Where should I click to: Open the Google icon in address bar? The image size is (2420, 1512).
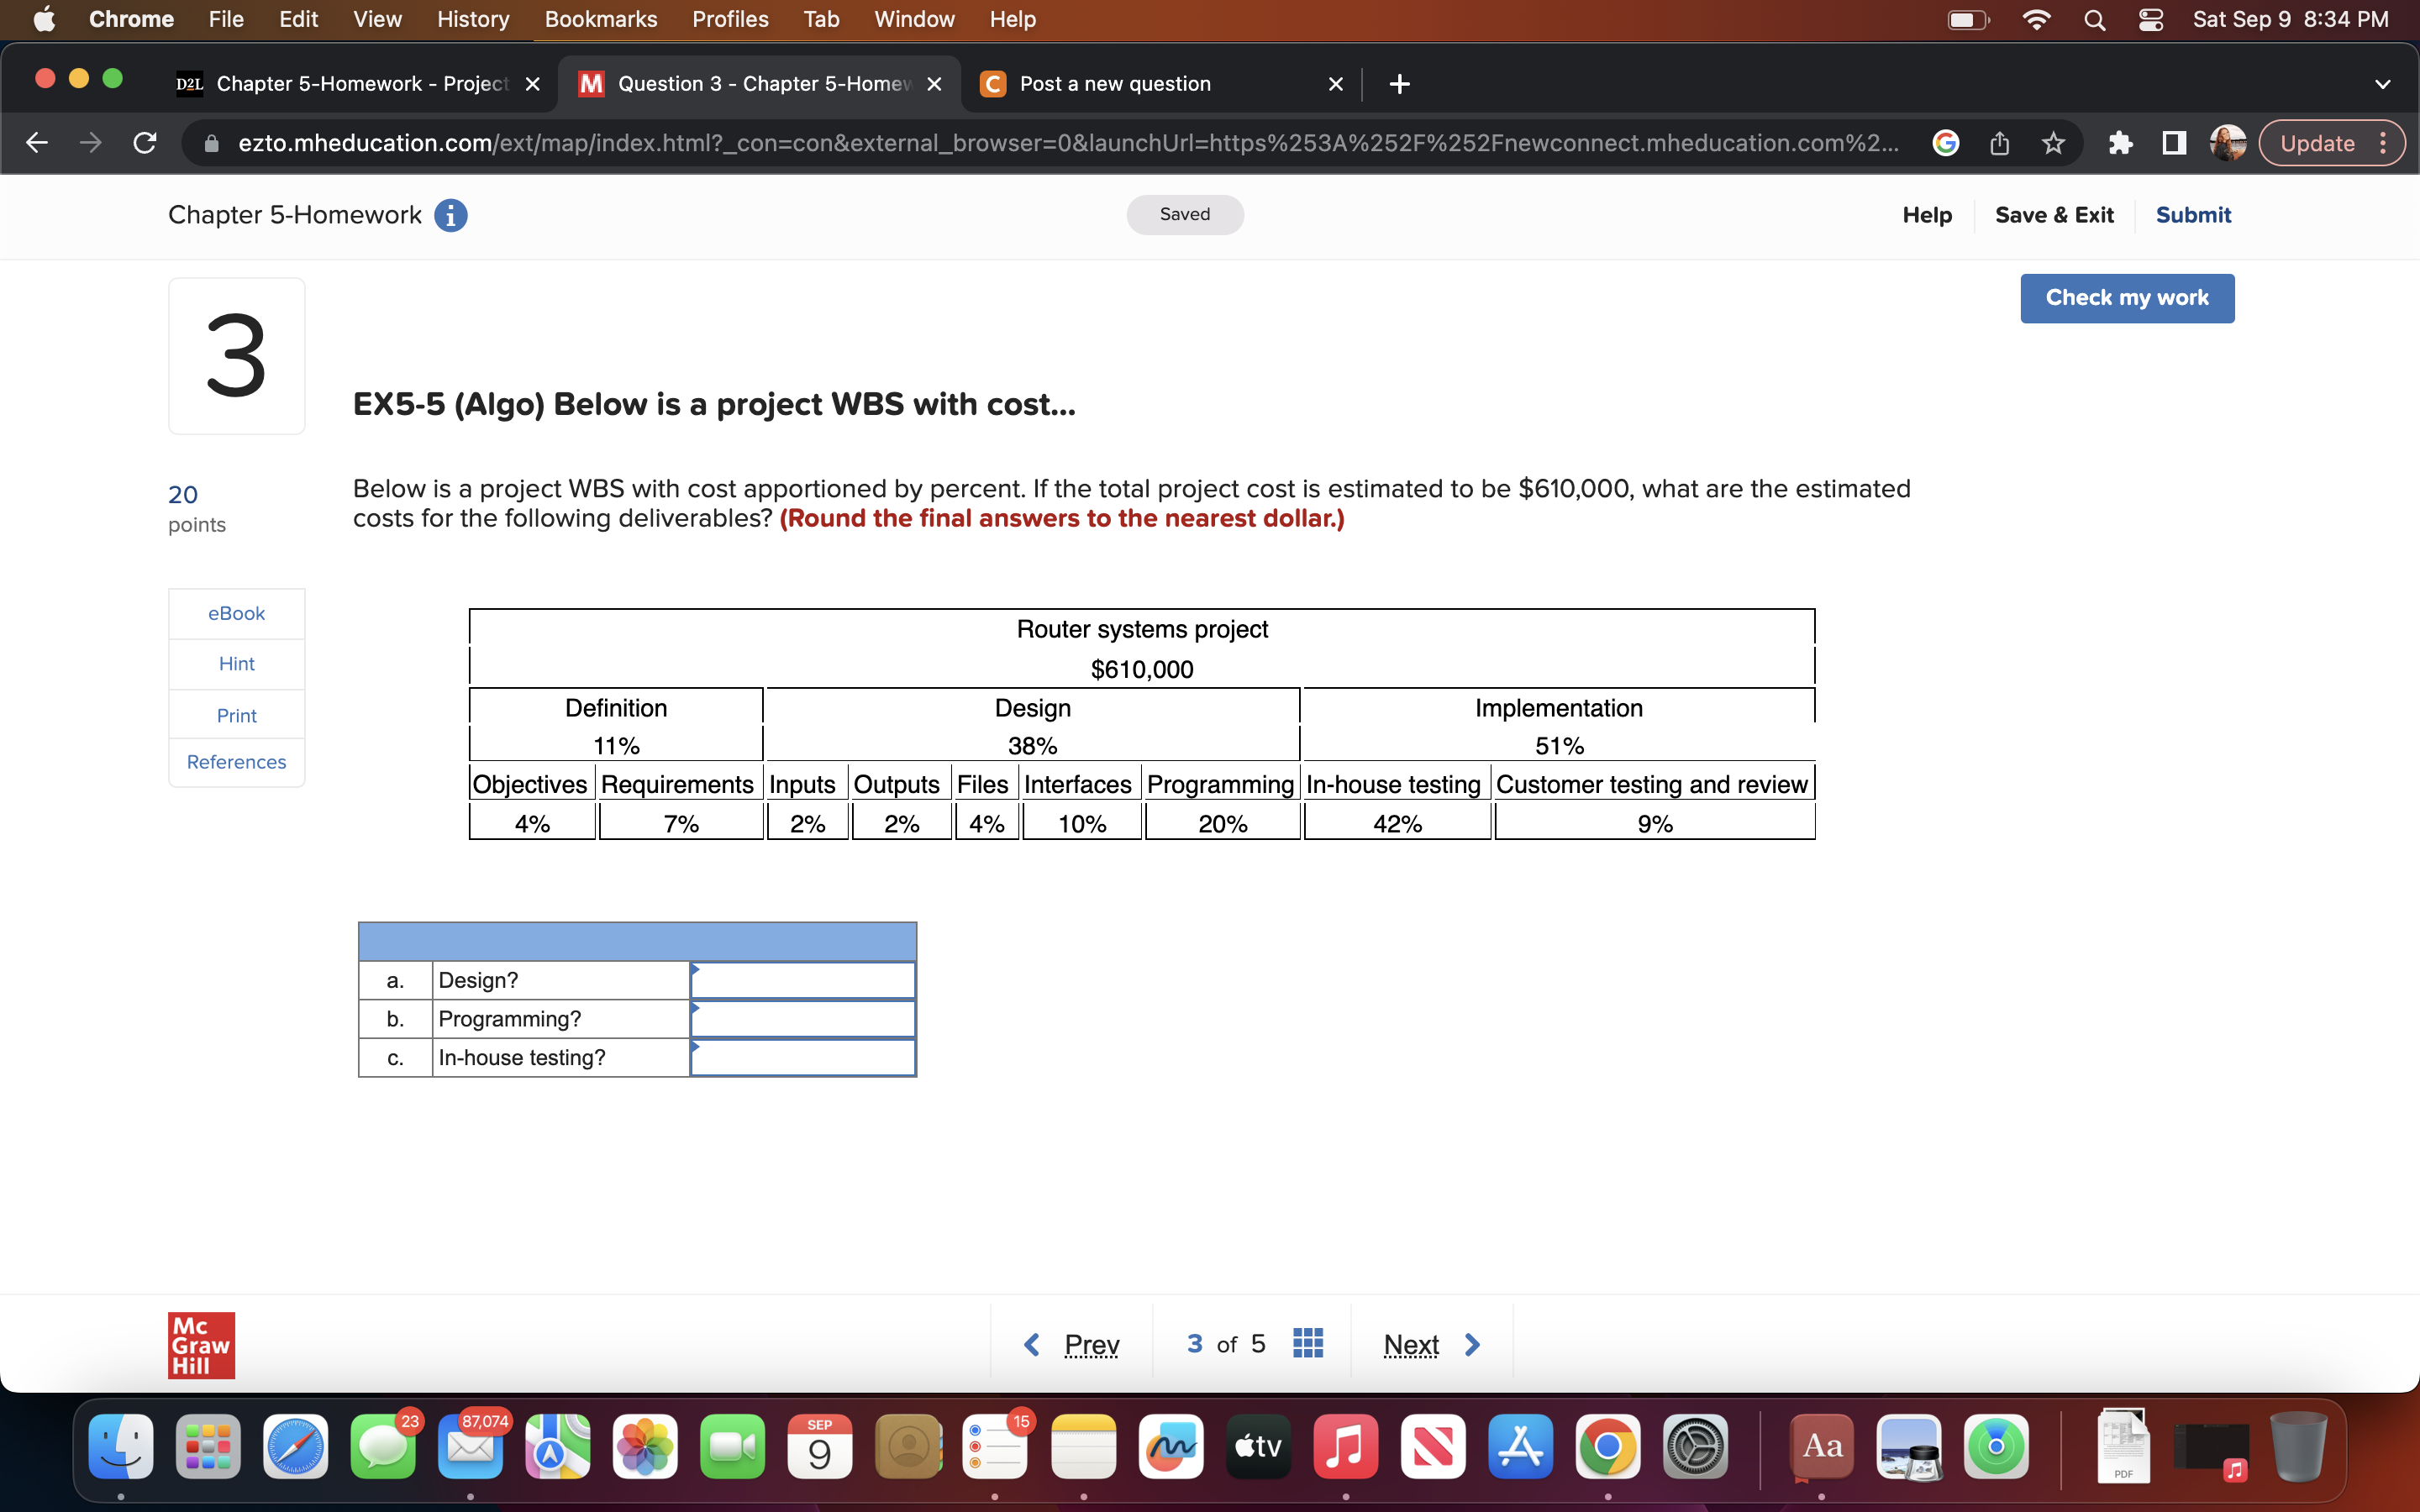(x=1945, y=143)
